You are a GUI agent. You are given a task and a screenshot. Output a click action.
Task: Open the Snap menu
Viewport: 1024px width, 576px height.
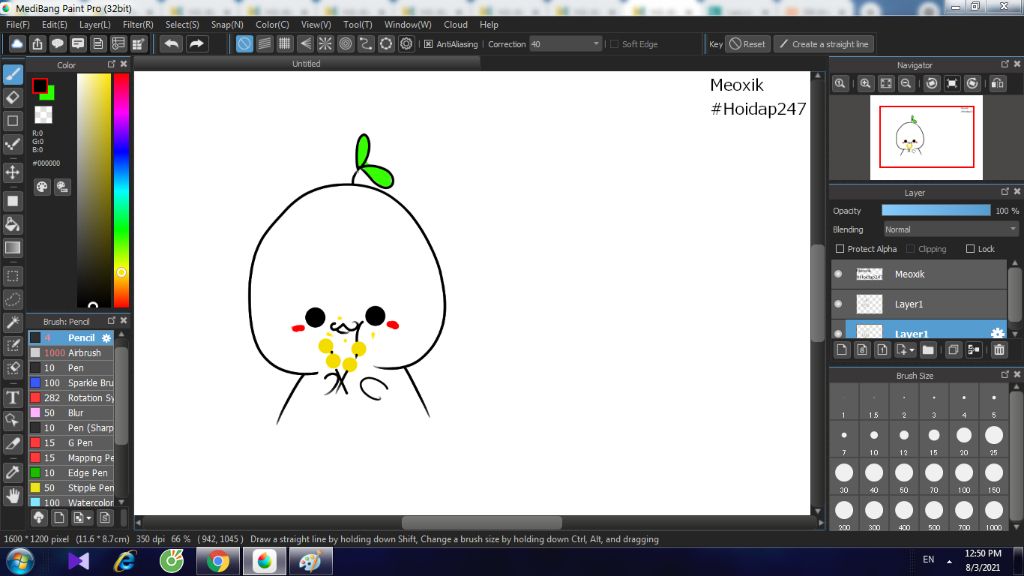[x=227, y=25]
